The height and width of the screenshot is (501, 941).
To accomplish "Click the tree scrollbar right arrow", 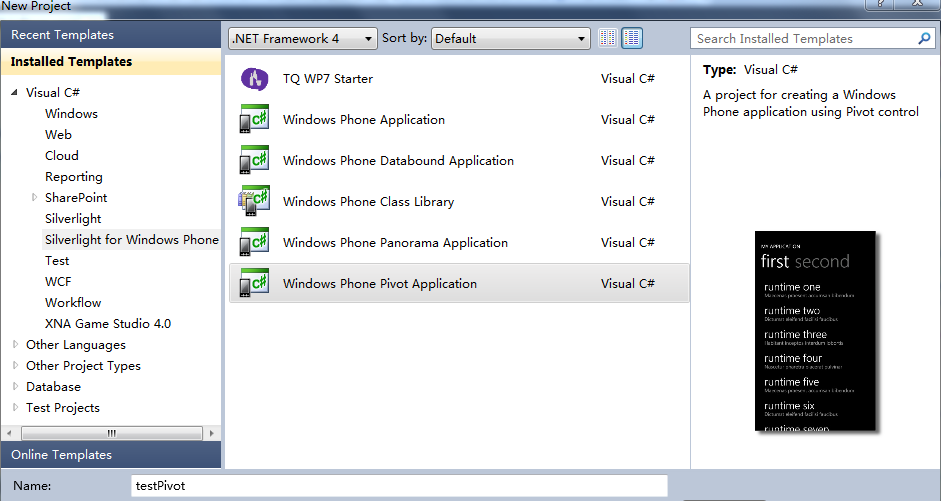I will pos(211,433).
